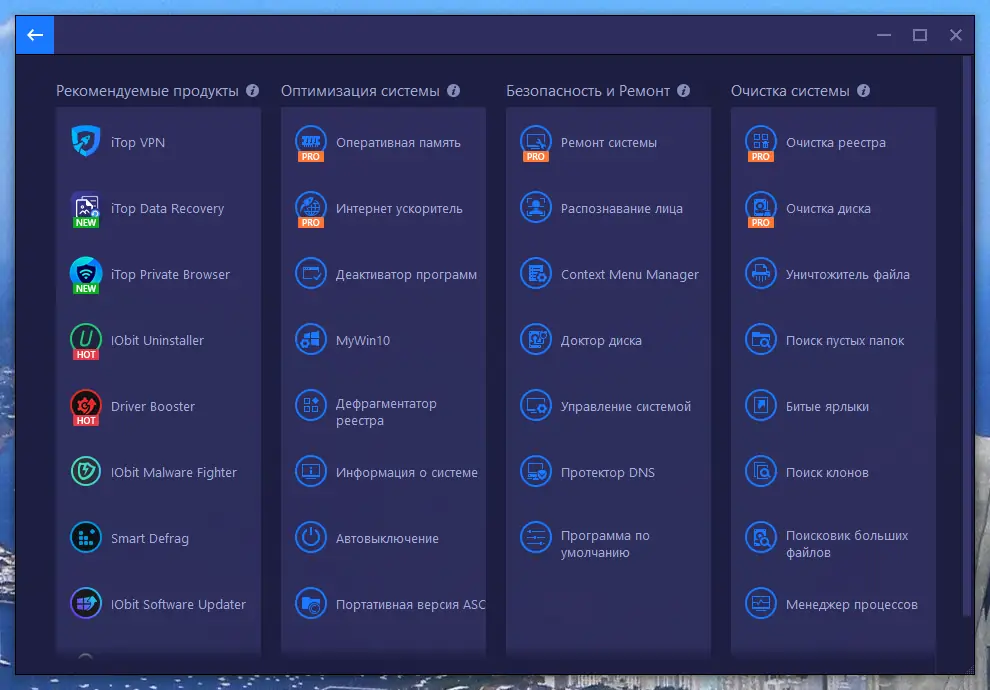
Task: Show info for Оптимизация системы
Action: coord(453,91)
